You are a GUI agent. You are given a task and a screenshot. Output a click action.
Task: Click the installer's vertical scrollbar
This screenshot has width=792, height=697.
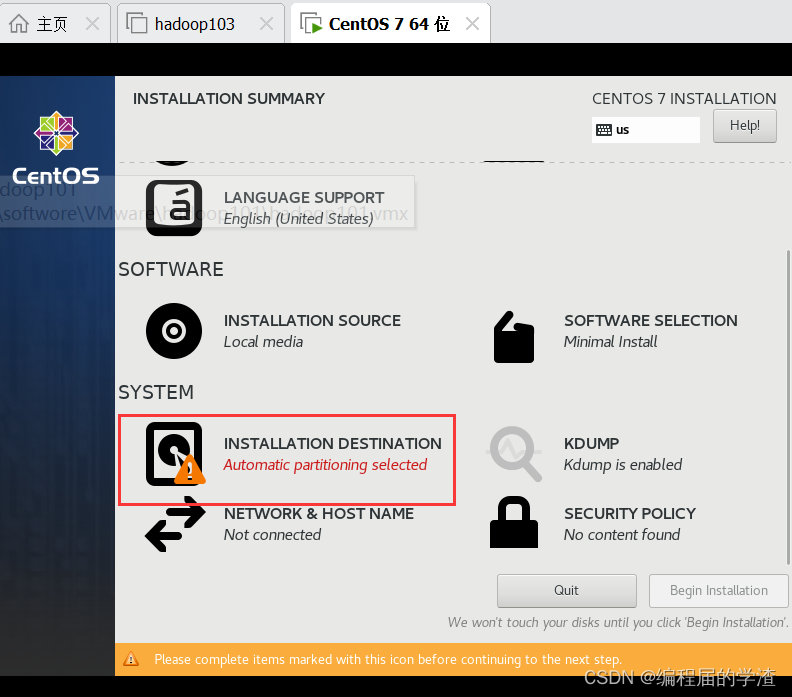click(788, 407)
